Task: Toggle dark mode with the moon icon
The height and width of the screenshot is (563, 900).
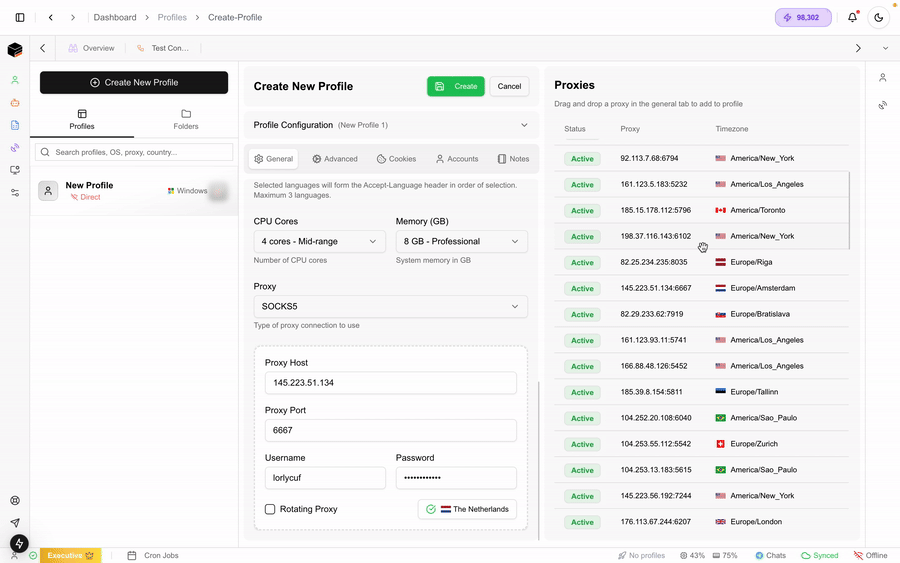Action: (879, 17)
